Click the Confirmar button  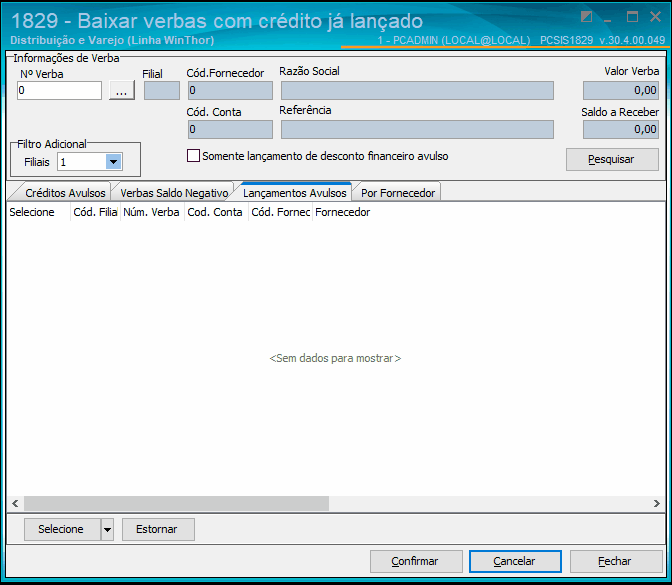(x=416, y=561)
